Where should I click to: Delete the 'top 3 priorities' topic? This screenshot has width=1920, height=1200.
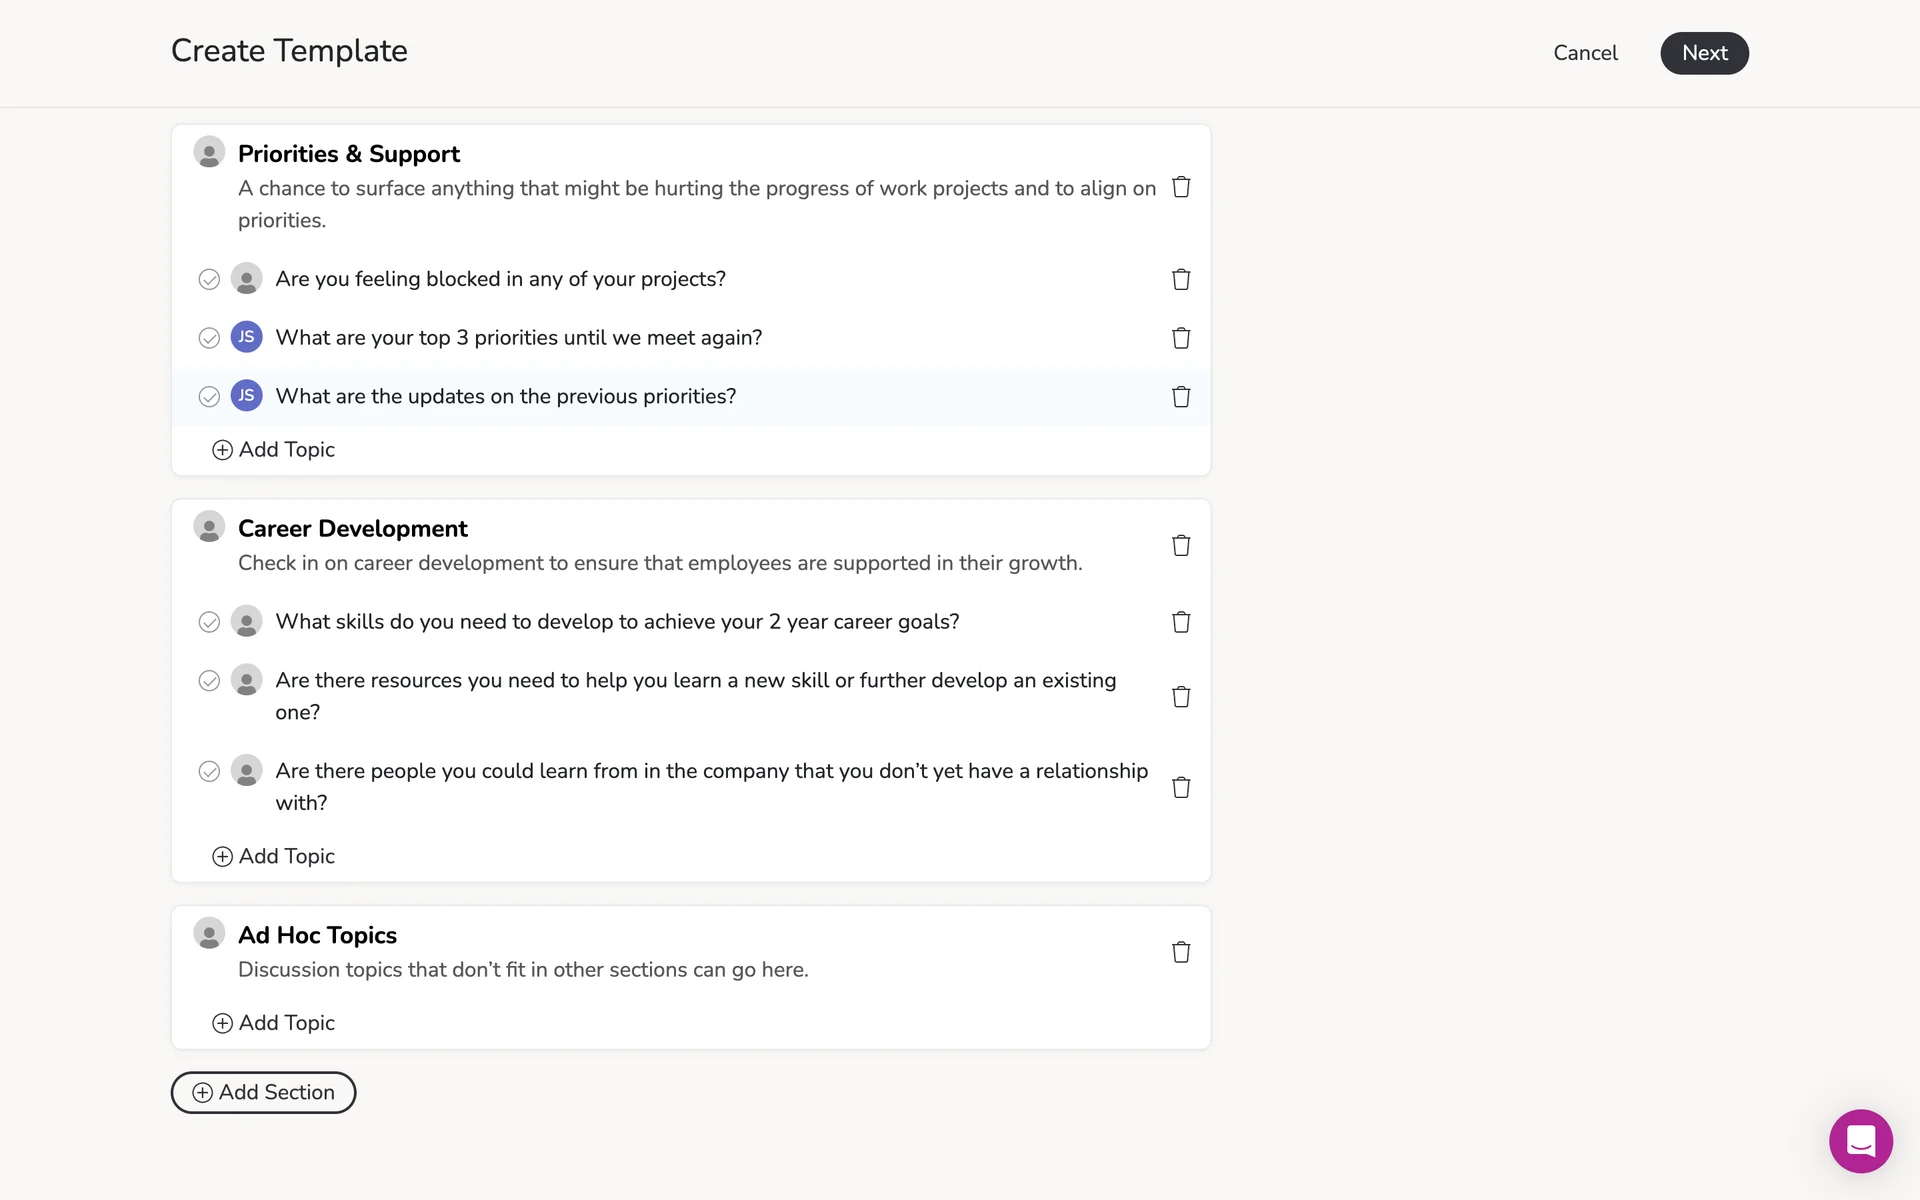(1181, 338)
